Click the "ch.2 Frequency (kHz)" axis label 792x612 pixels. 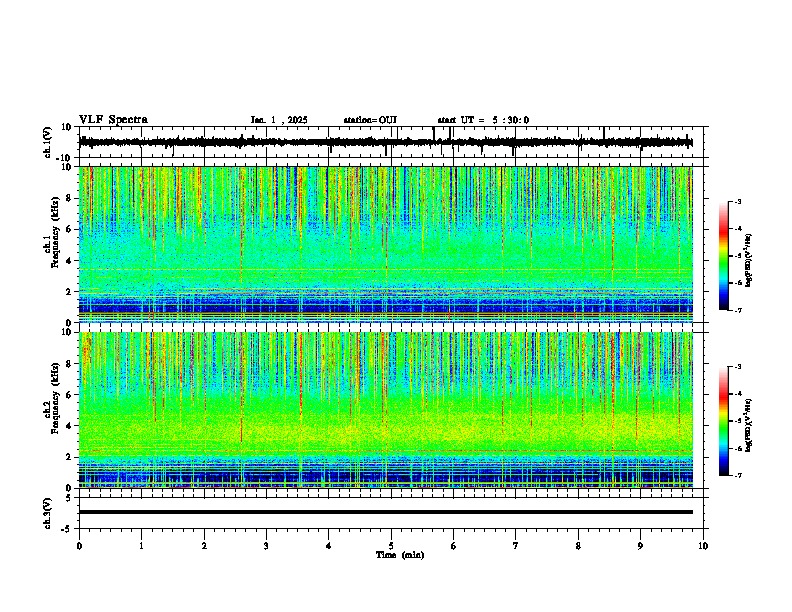(51, 398)
